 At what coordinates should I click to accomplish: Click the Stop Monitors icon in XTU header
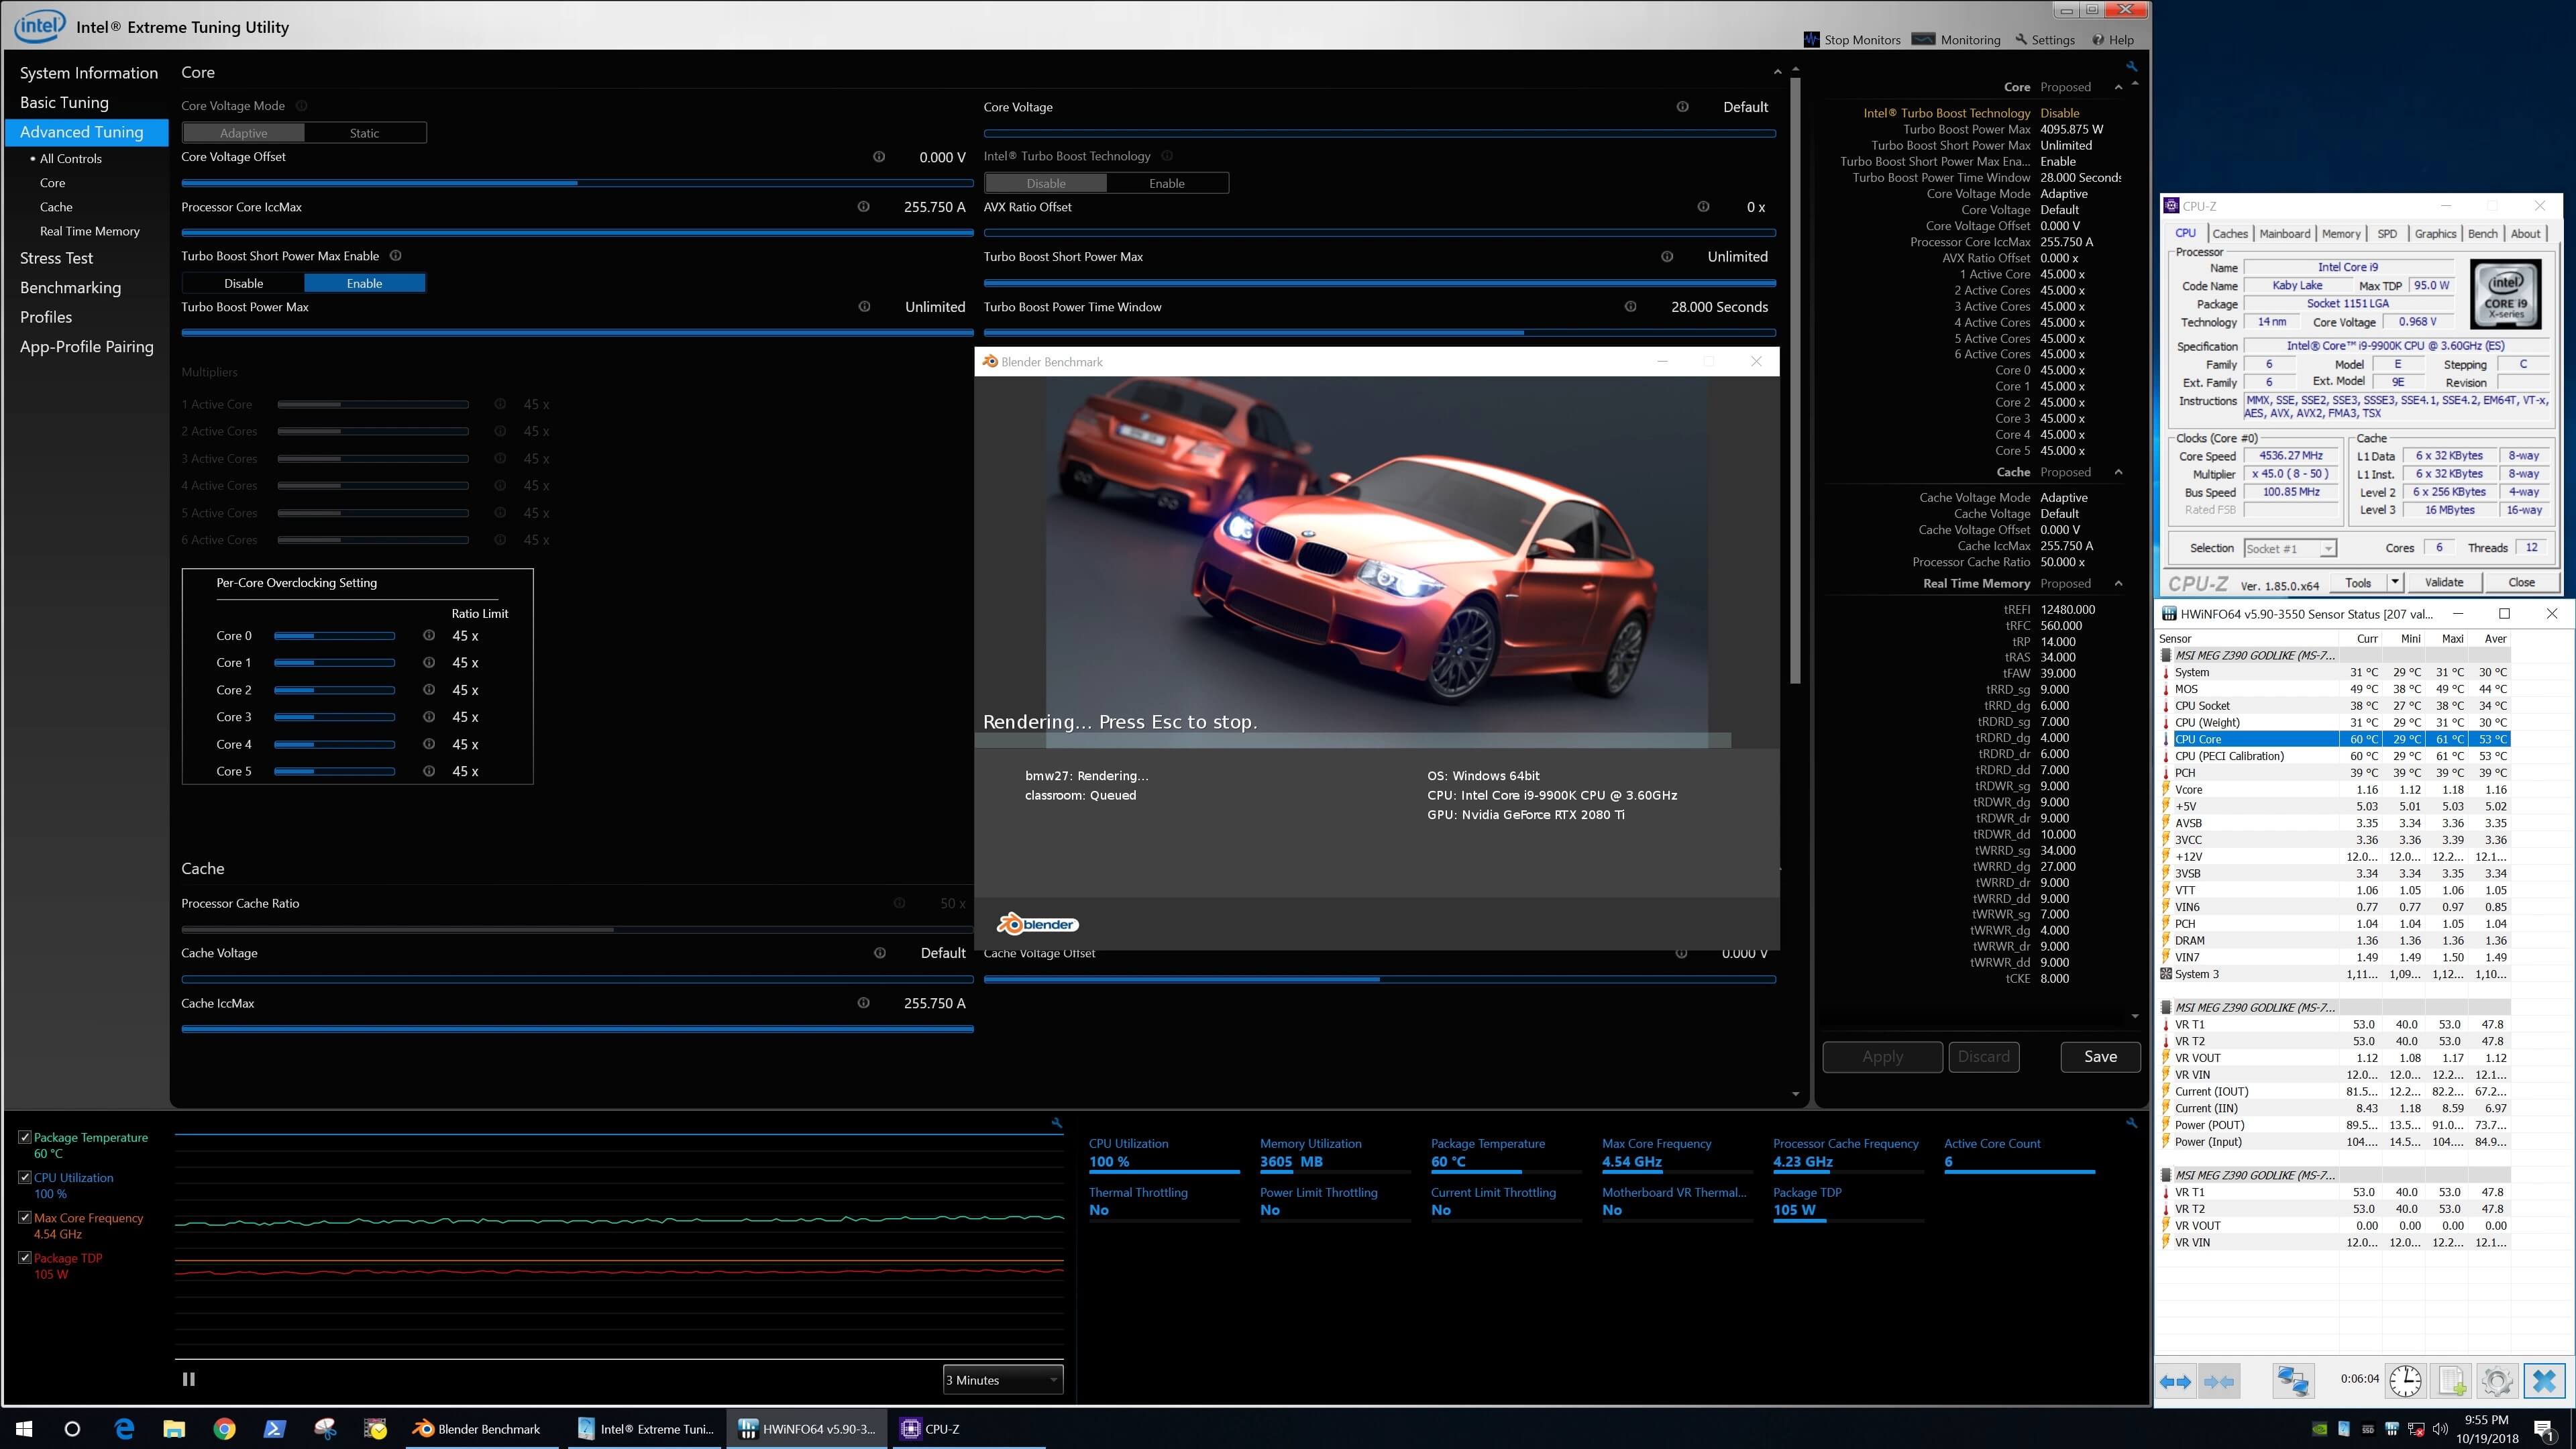[x=1811, y=39]
